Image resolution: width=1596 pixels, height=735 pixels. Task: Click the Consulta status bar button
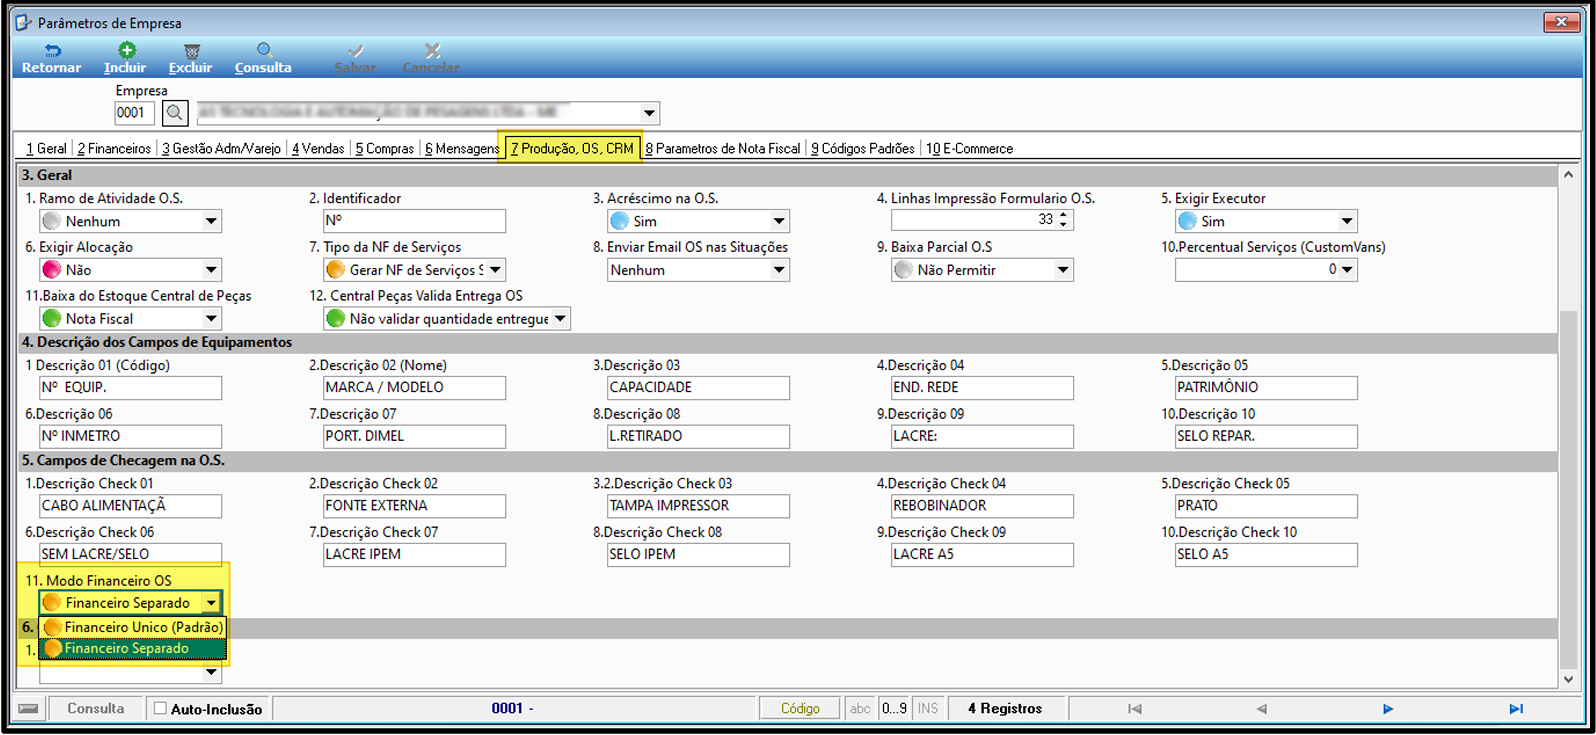[96, 708]
